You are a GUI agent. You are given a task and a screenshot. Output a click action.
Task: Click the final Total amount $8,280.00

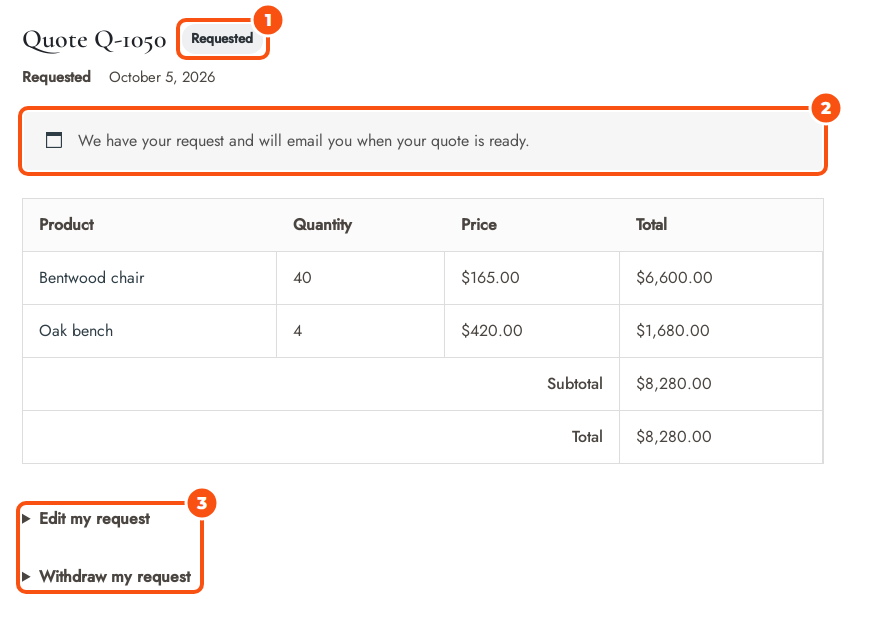pyautogui.click(x=673, y=437)
